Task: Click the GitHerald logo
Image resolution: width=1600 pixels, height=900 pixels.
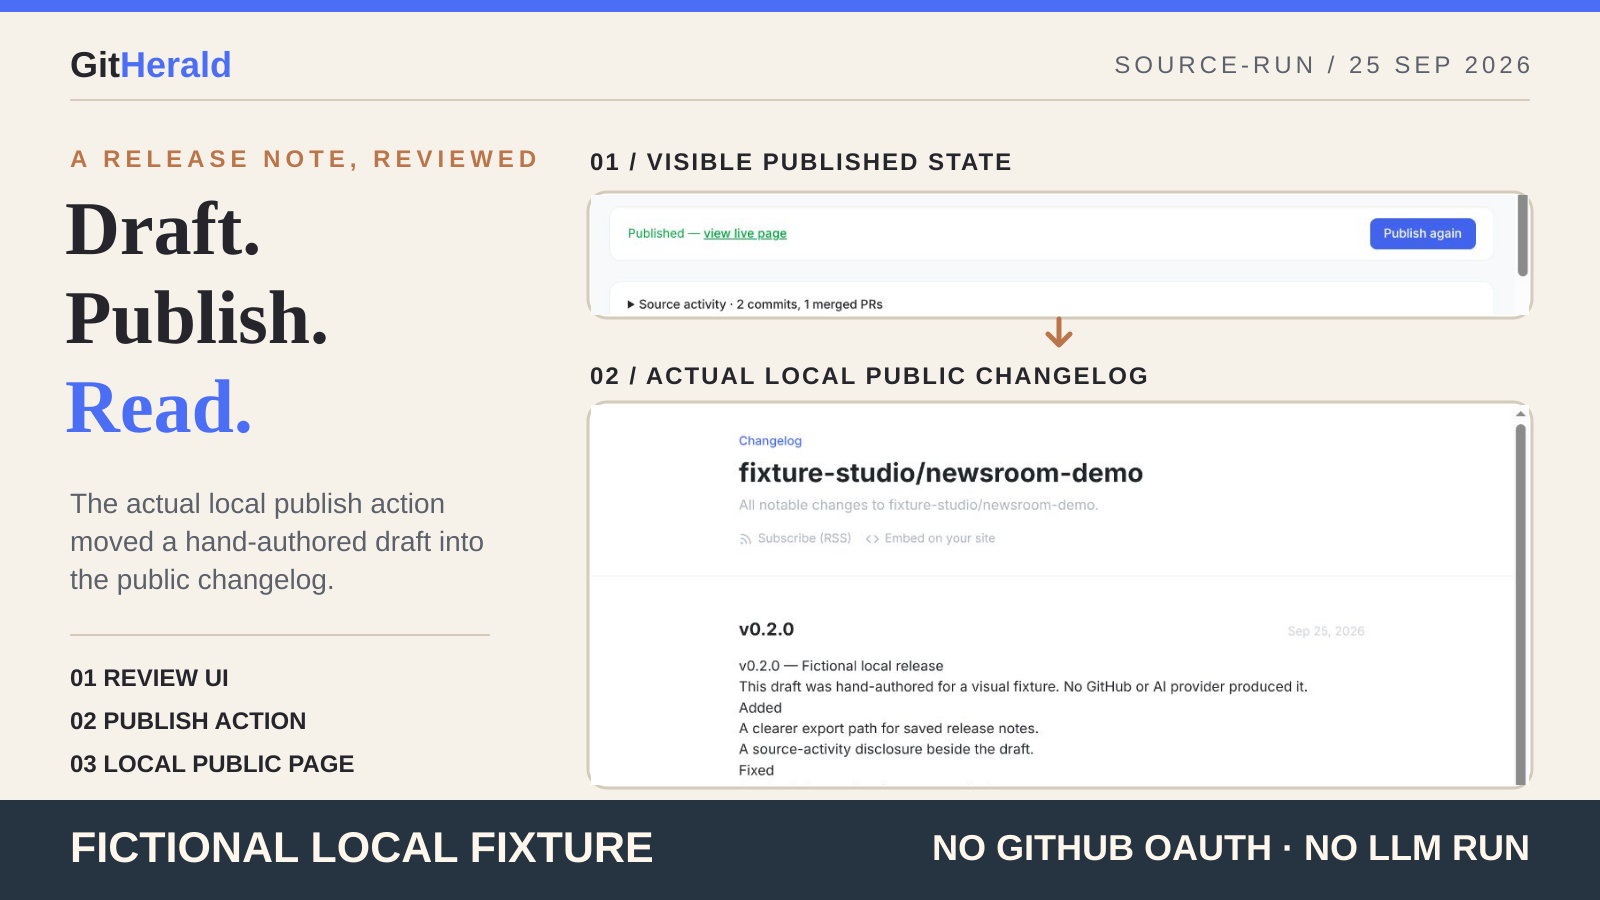Action: click(151, 65)
